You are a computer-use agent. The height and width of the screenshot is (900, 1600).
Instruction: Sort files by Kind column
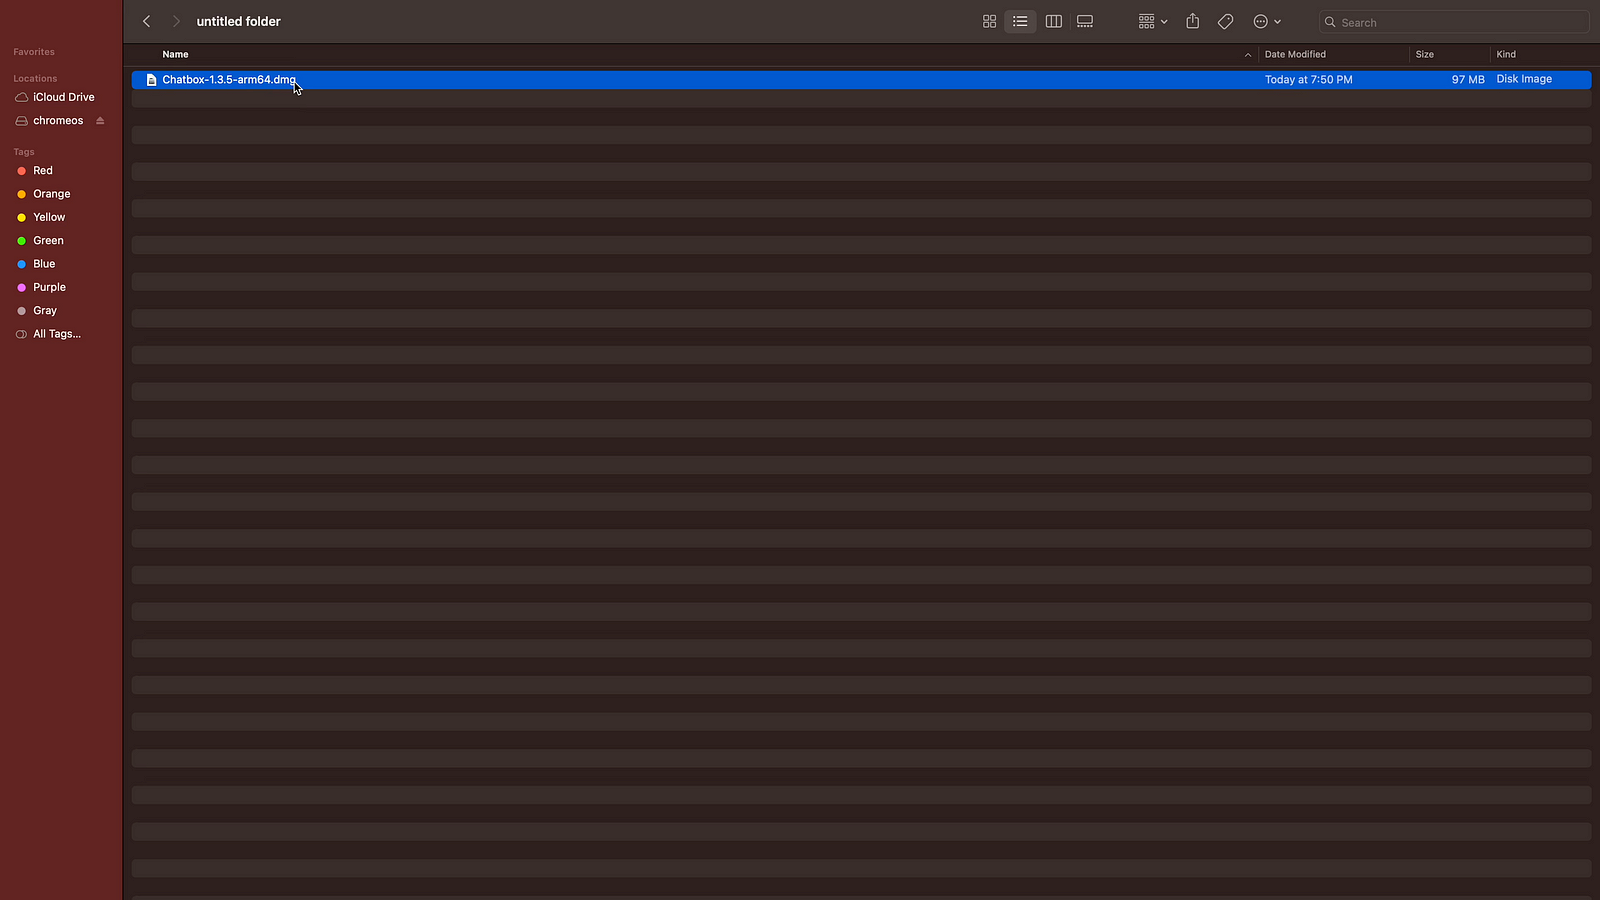click(1506, 54)
